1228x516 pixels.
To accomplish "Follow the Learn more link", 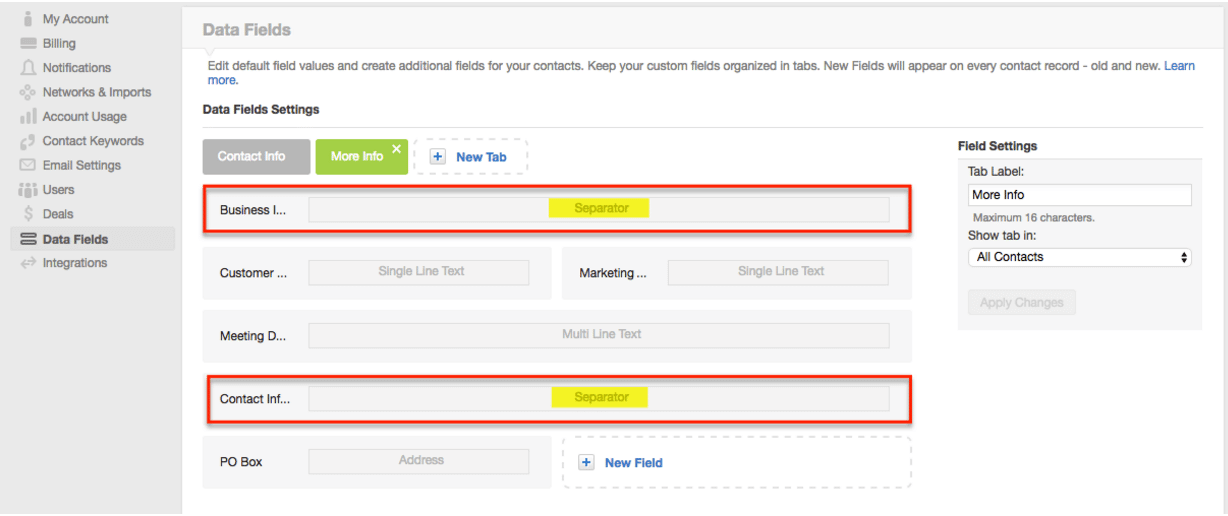I will click(x=1178, y=66).
